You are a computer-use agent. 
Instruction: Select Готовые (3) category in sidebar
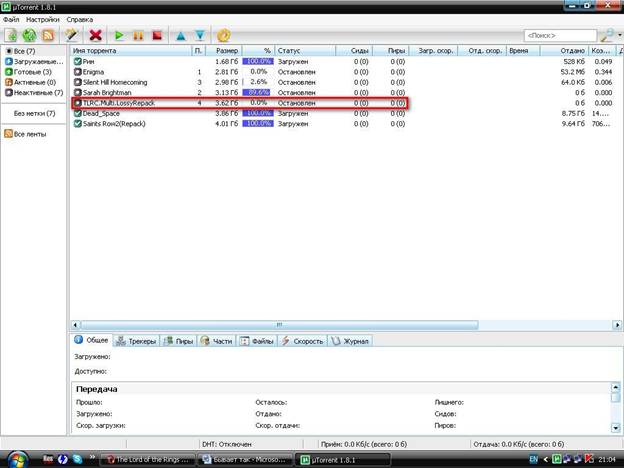pyautogui.click(x=34, y=72)
